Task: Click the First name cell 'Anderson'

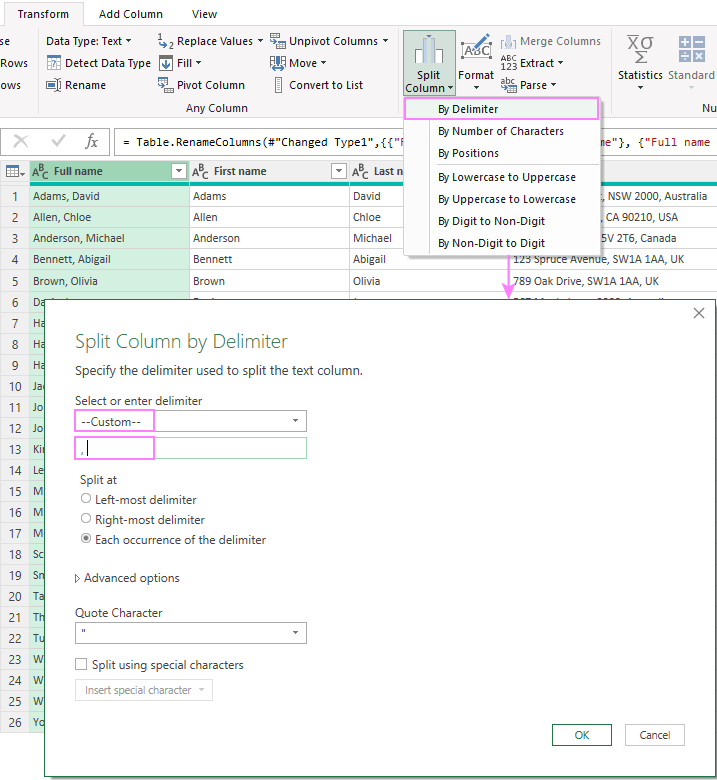Action: click(x=269, y=238)
